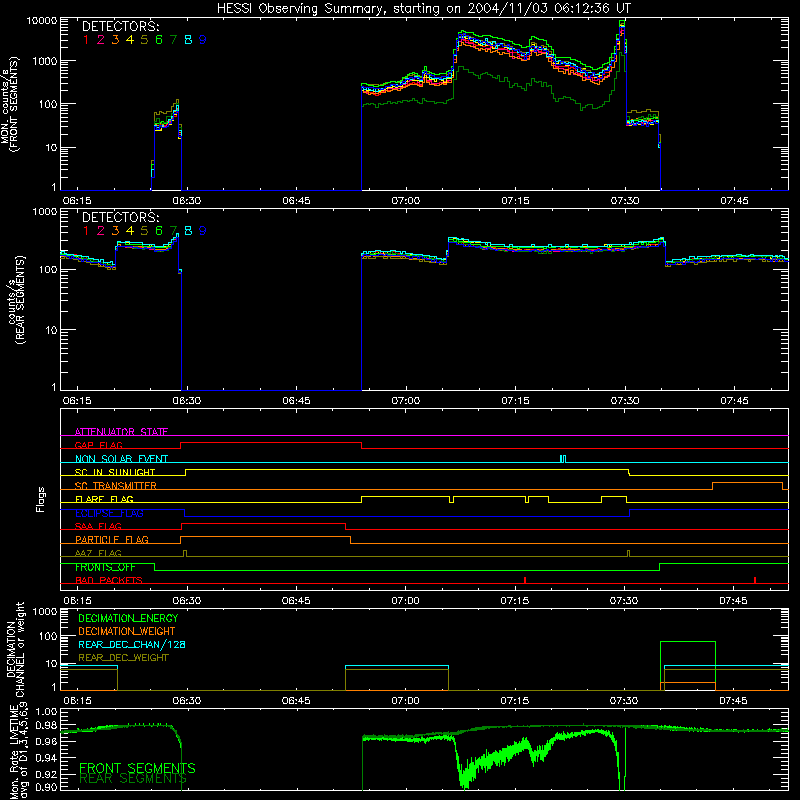Viewport: 800px width, 800px height.
Task: Click the REAR_DEC_CHAN/128 legend entry
Action: pyautogui.click(x=132, y=644)
